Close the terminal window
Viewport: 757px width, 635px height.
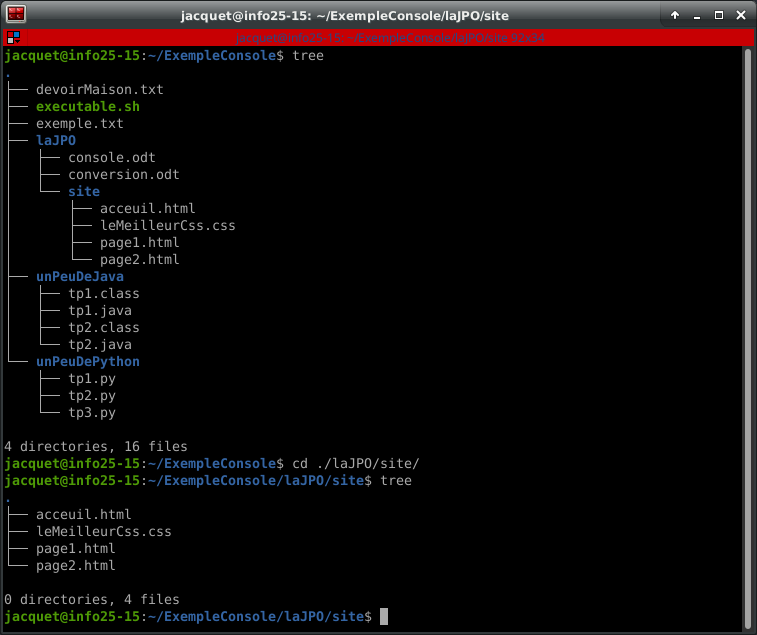tap(739, 15)
